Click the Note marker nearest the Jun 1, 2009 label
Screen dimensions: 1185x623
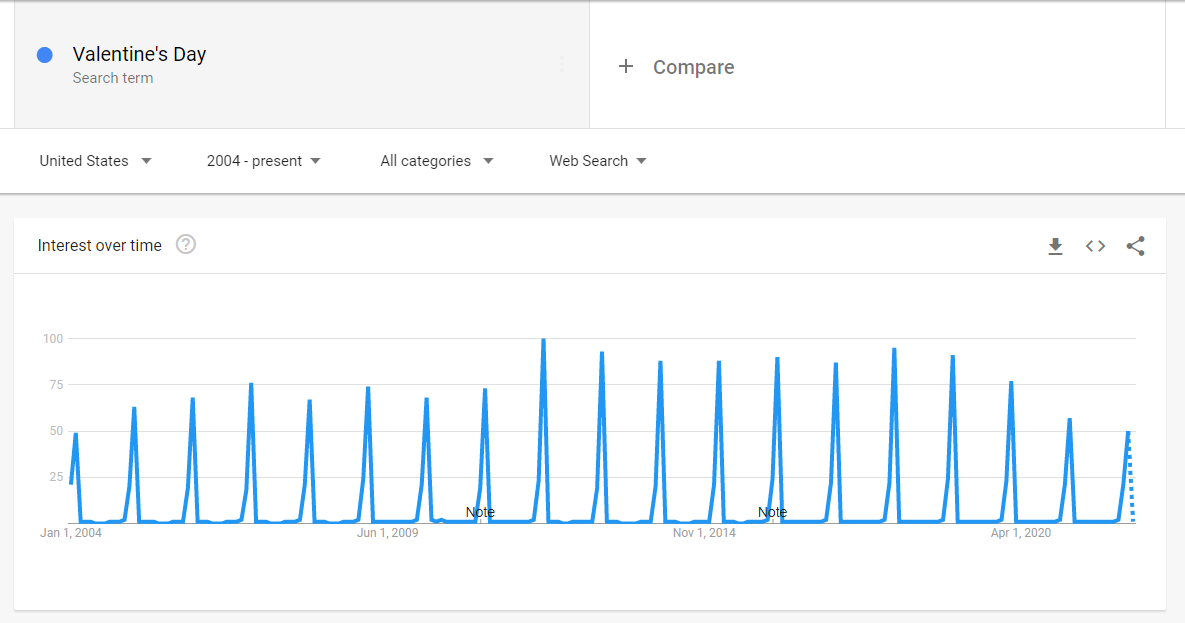(x=480, y=512)
